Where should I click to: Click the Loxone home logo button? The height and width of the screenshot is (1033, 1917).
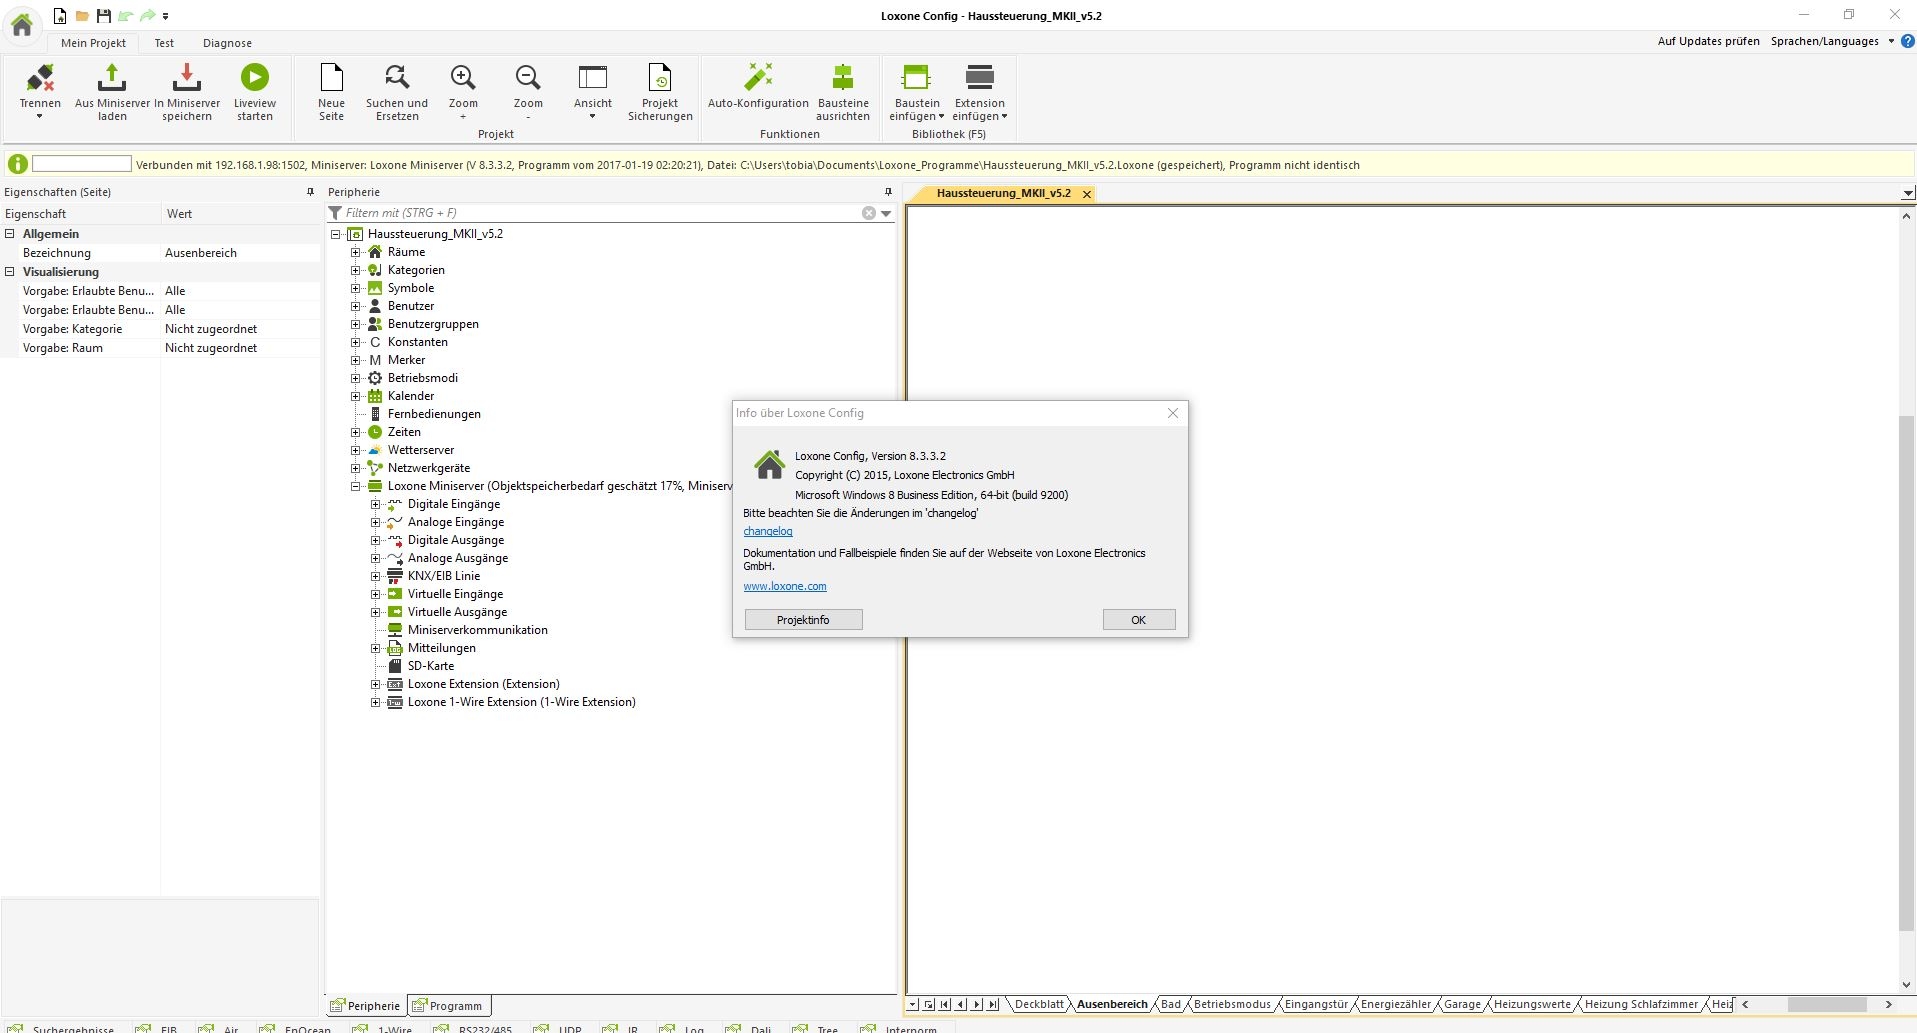22,24
